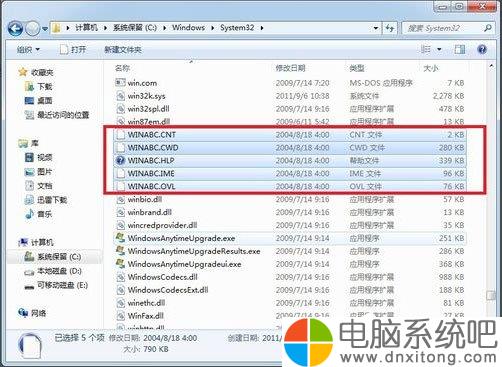Click the 计算机 breadcrumb in address bar
Image resolution: width=502 pixels, height=367 pixels.
click(x=86, y=28)
